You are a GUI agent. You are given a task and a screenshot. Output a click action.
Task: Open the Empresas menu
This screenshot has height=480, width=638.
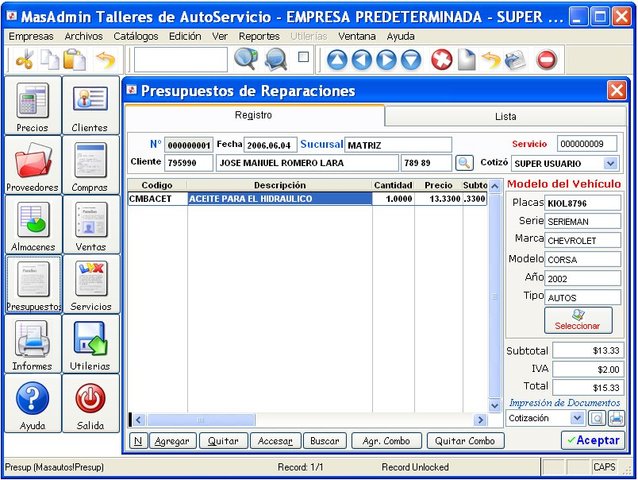click(31, 37)
